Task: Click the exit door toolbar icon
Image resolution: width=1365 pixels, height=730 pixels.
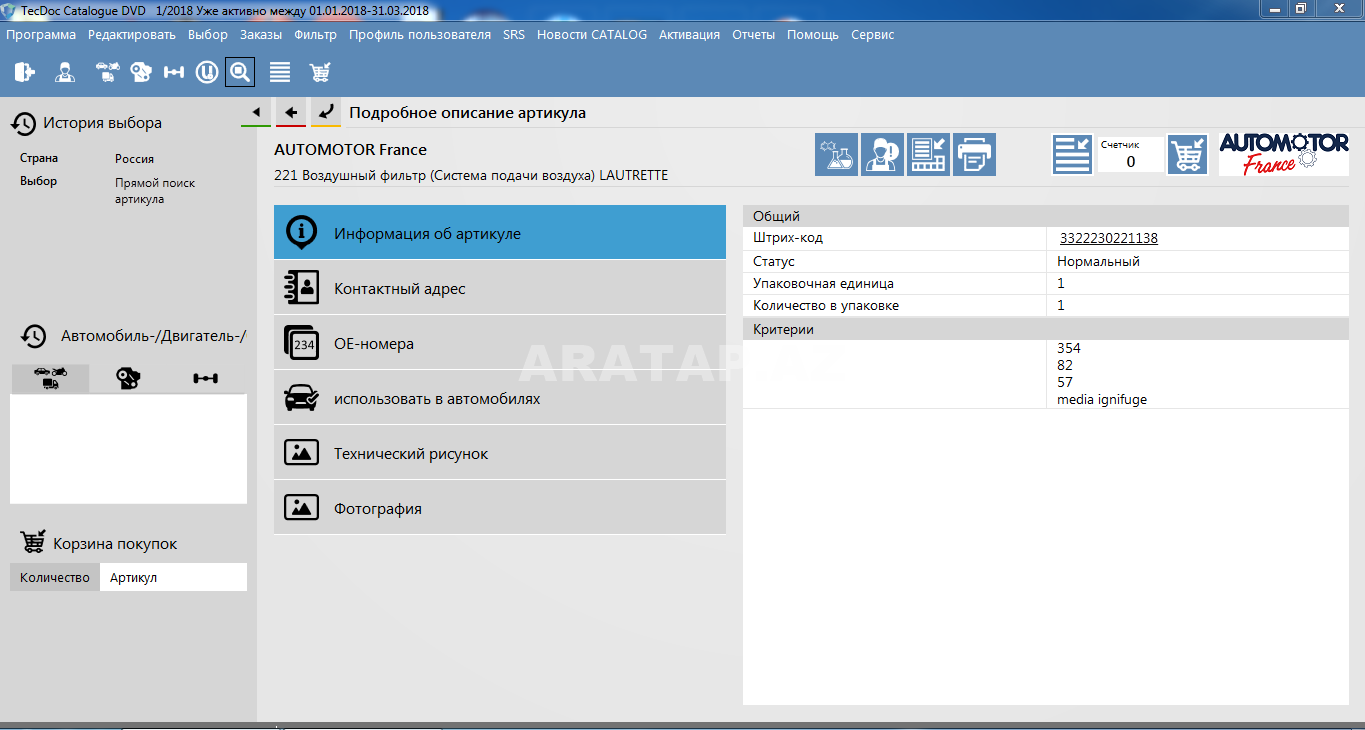Action: click(x=25, y=72)
